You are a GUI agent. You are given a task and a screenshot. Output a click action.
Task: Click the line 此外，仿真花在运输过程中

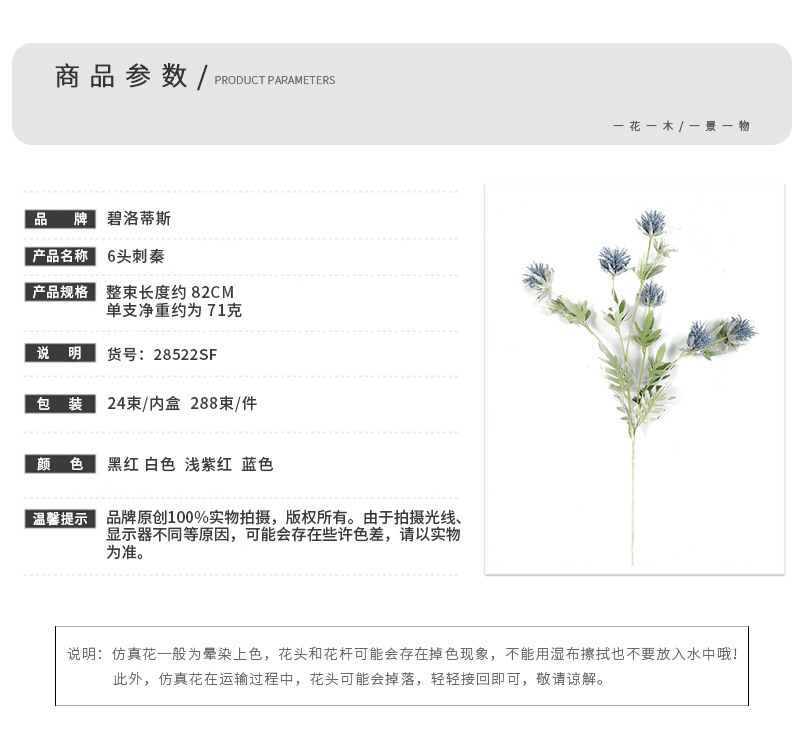coord(359,679)
